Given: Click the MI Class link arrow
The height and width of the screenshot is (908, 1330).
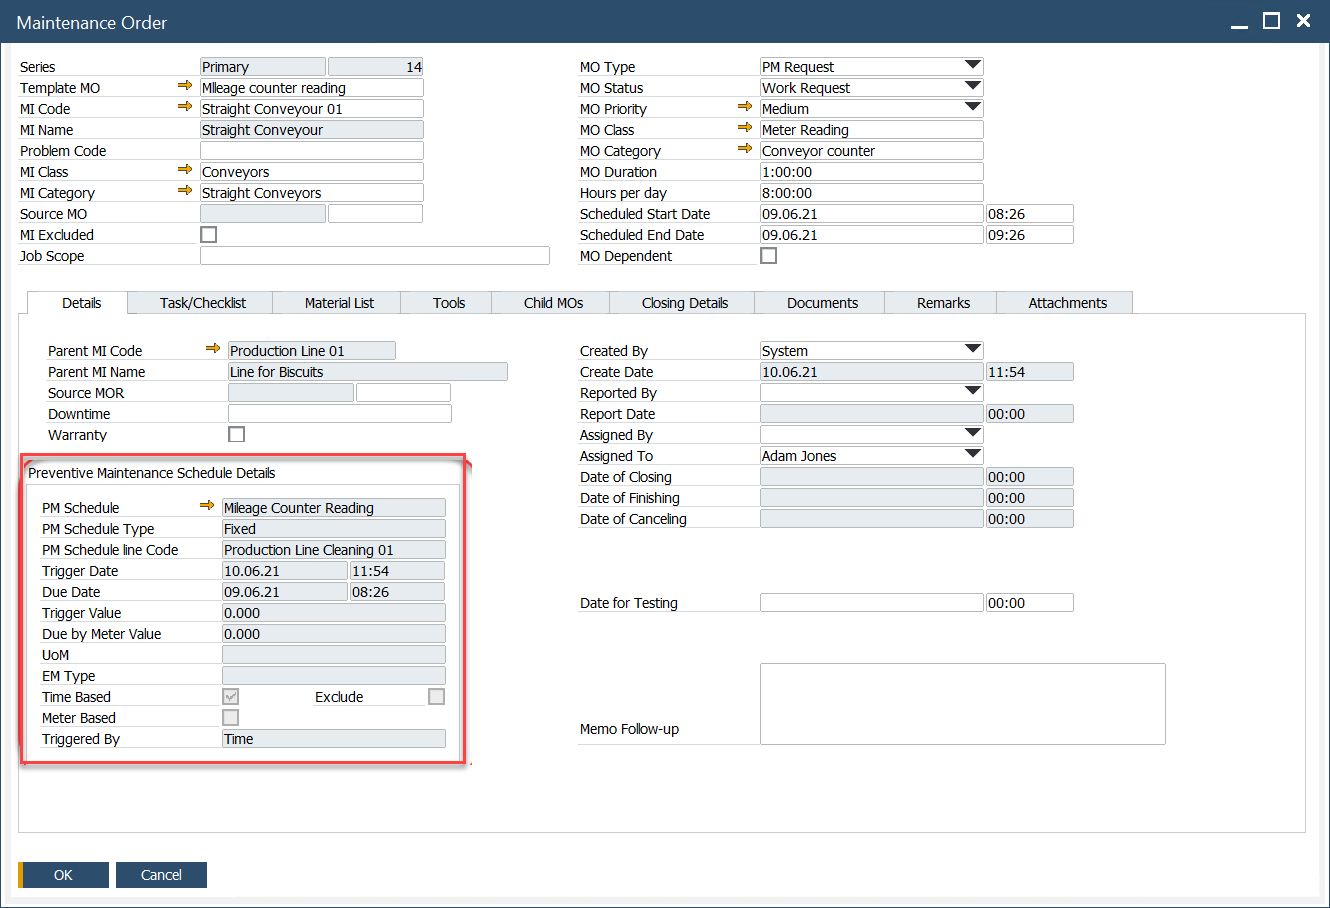Looking at the screenshot, I should click(x=185, y=171).
